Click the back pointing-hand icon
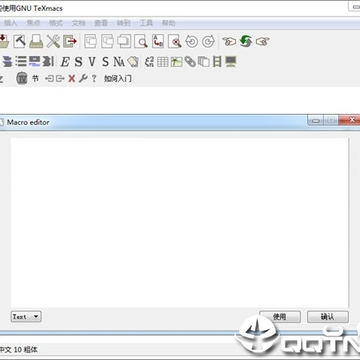The width and height of the screenshot is (360, 360). tap(229, 41)
